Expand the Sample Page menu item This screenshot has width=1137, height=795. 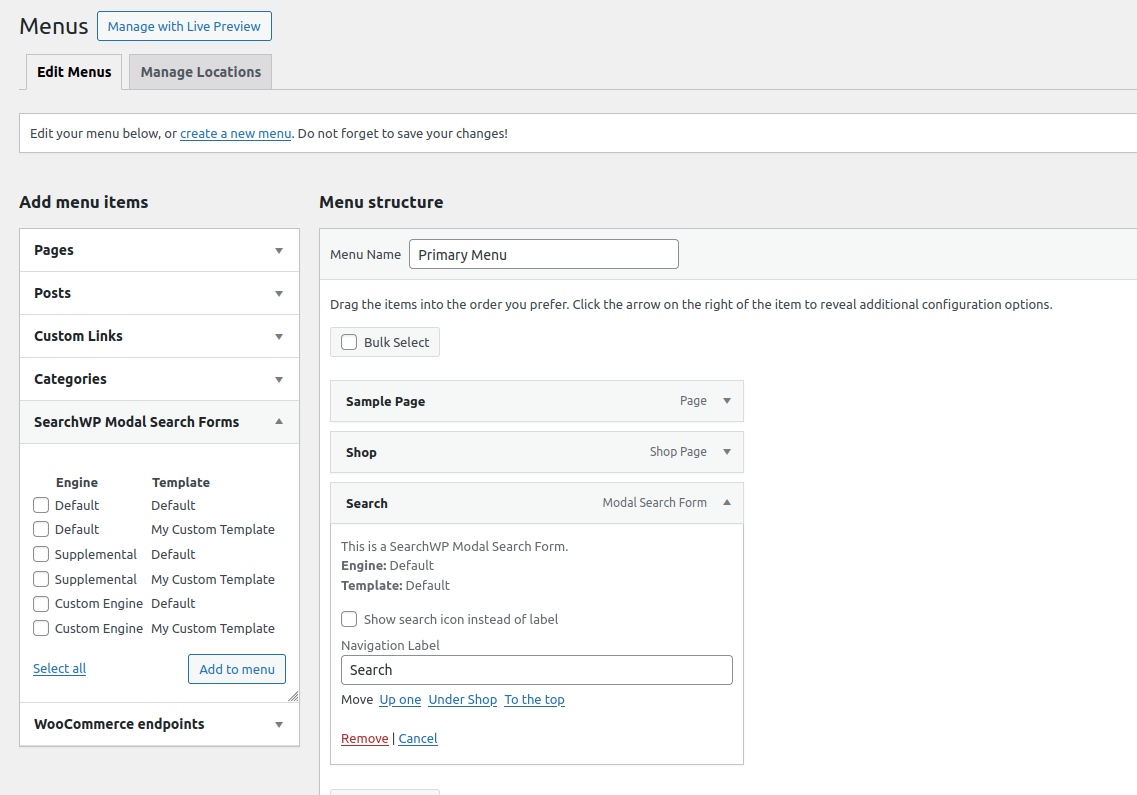(x=727, y=401)
